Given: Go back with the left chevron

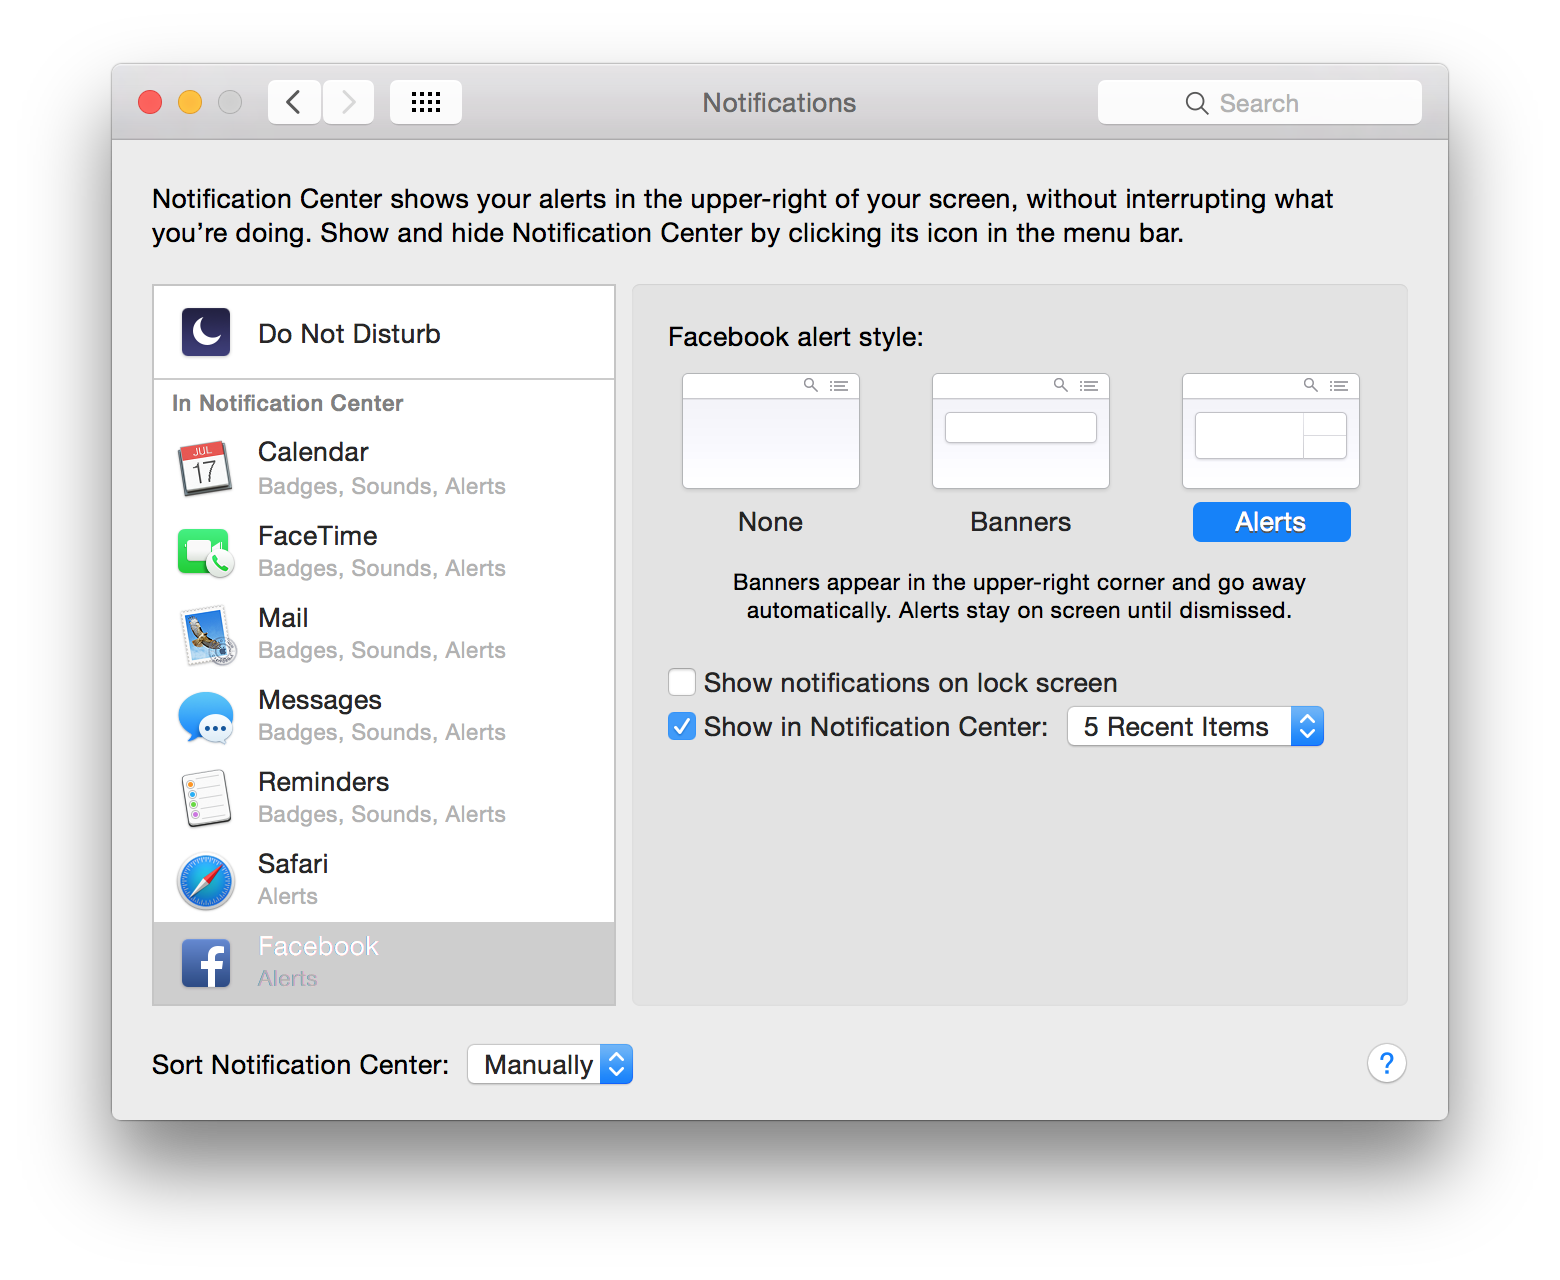Looking at the screenshot, I should point(294,102).
